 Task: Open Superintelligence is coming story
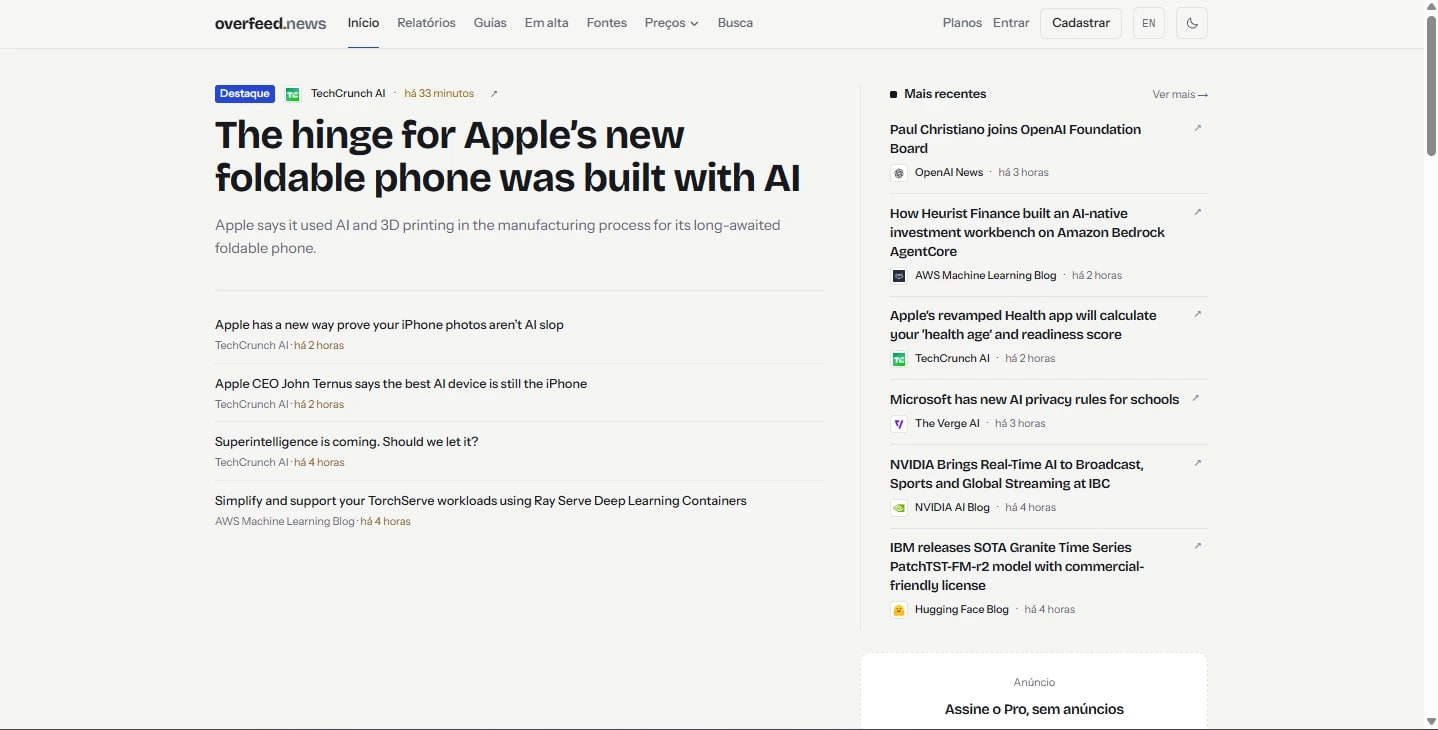347,442
